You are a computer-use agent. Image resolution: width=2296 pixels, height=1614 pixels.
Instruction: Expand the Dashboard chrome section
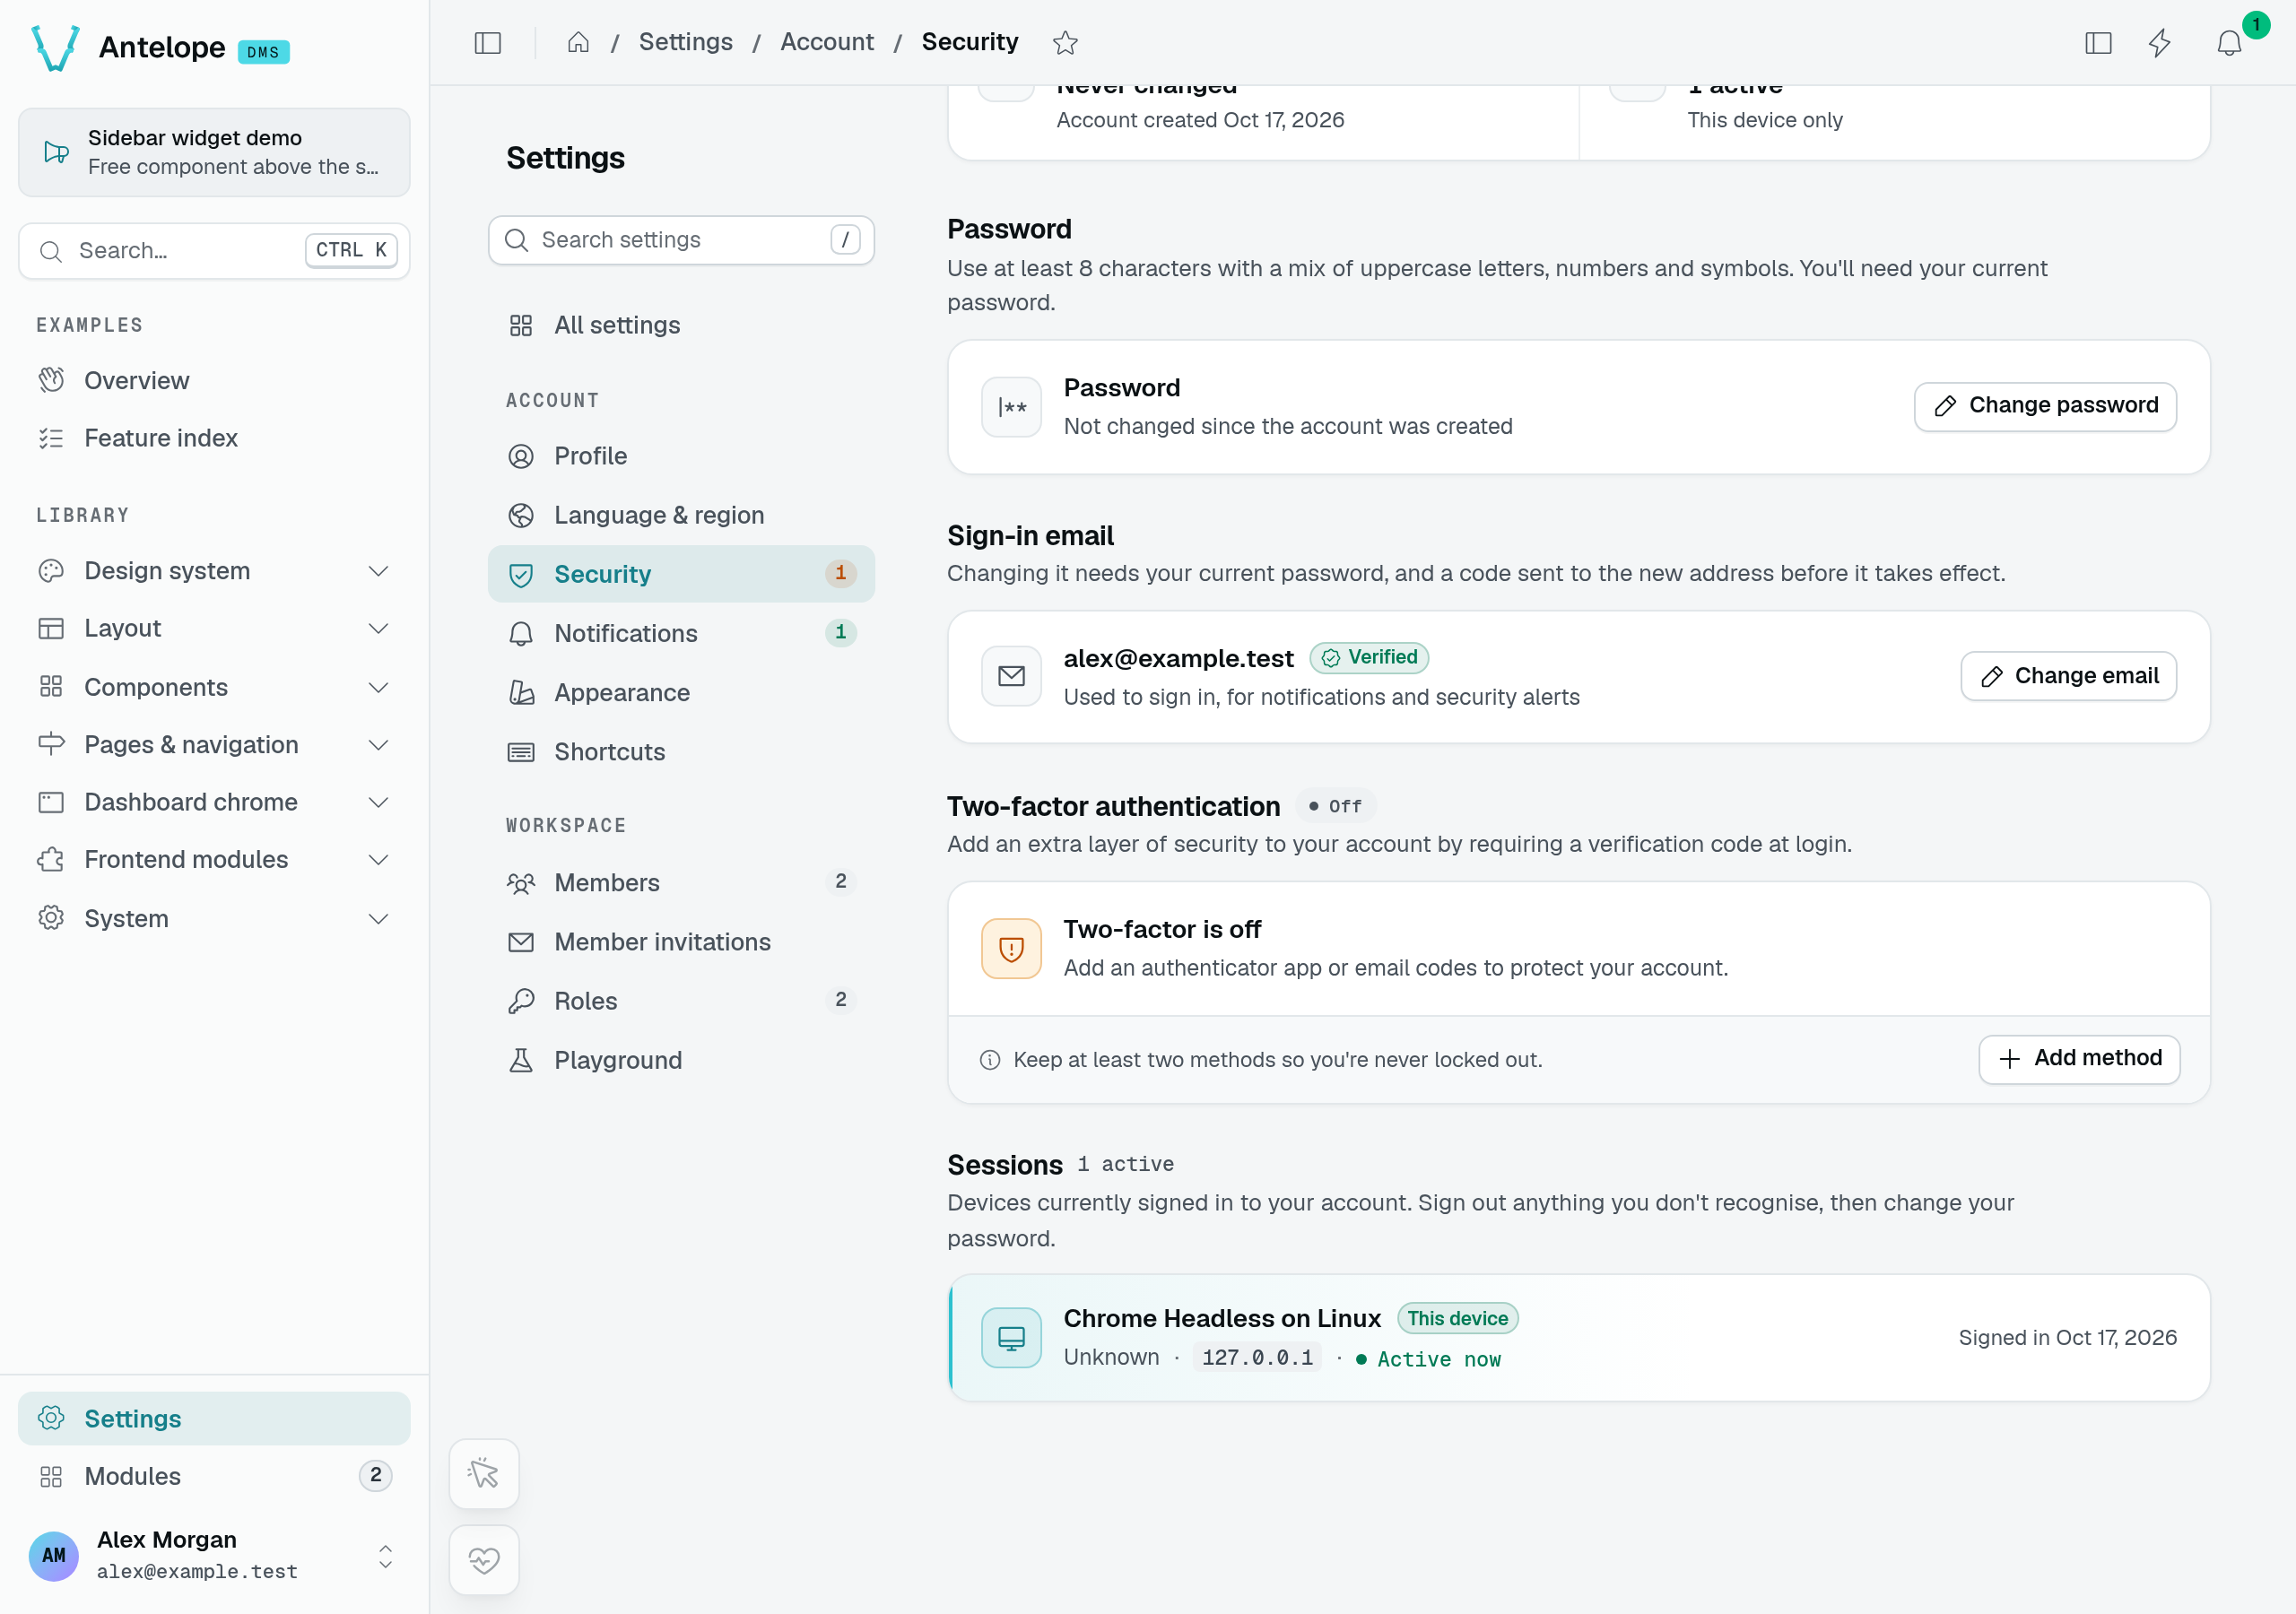pos(214,802)
